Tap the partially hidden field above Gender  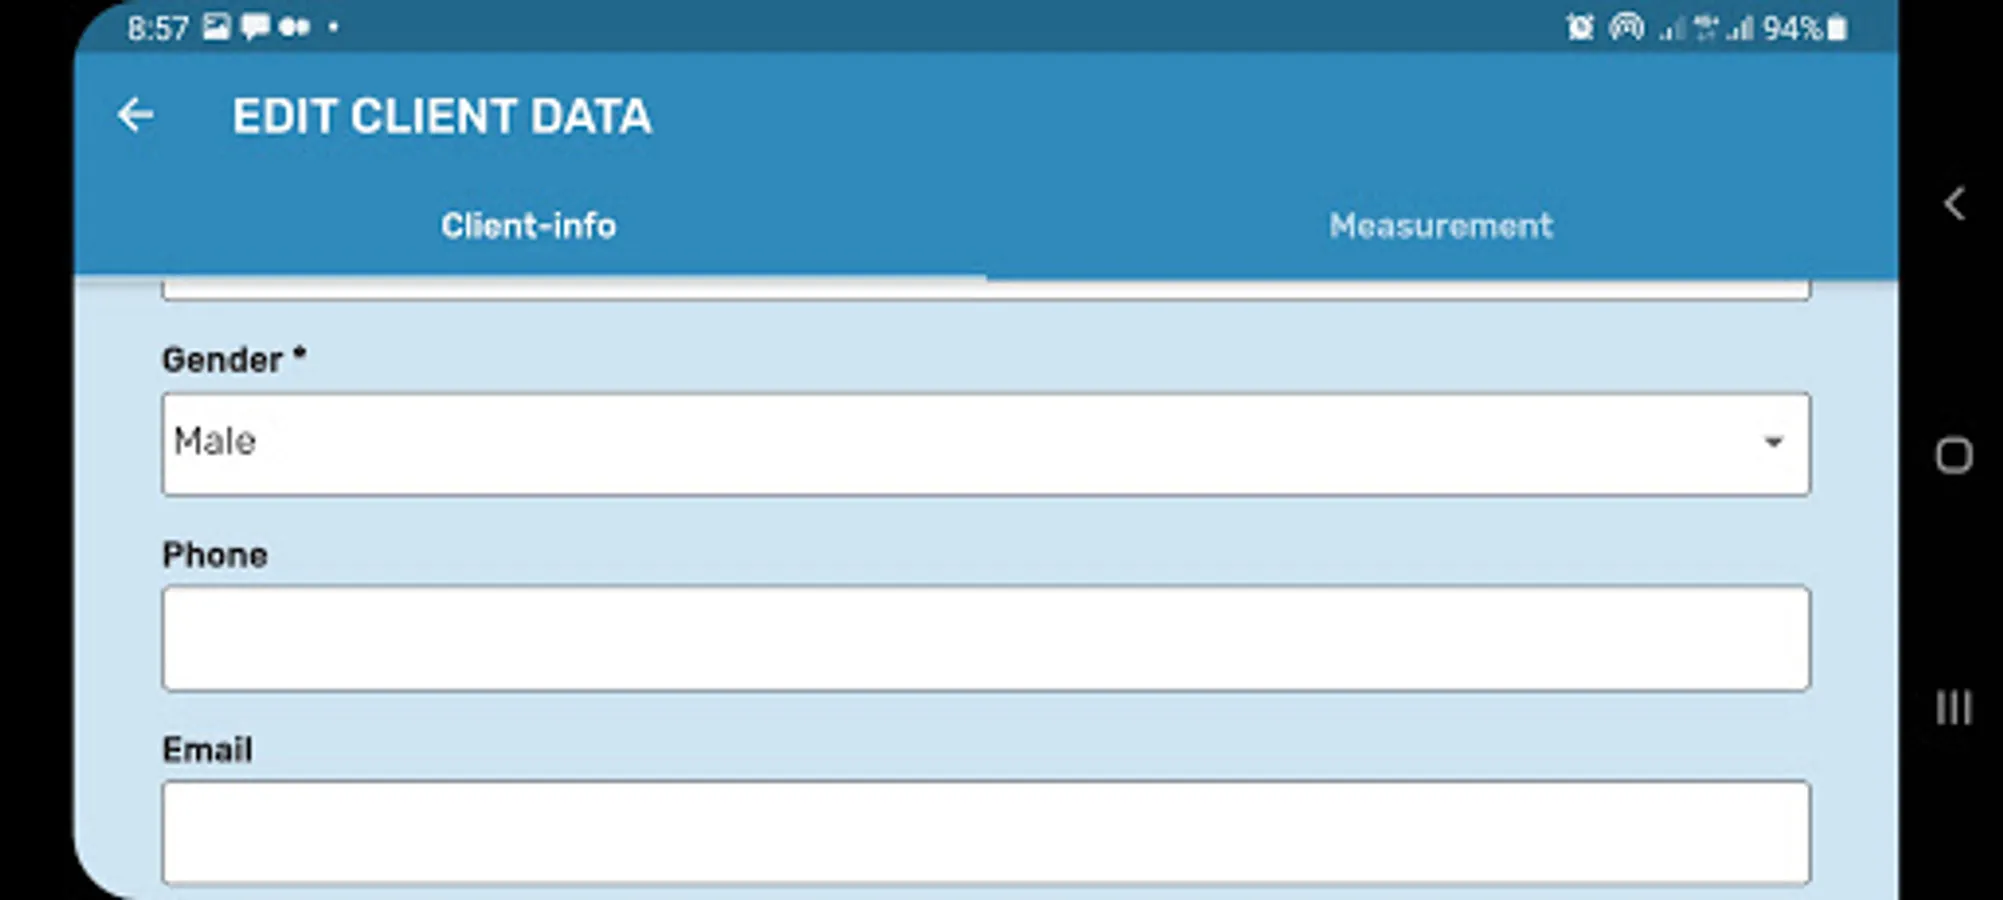click(986, 291)
